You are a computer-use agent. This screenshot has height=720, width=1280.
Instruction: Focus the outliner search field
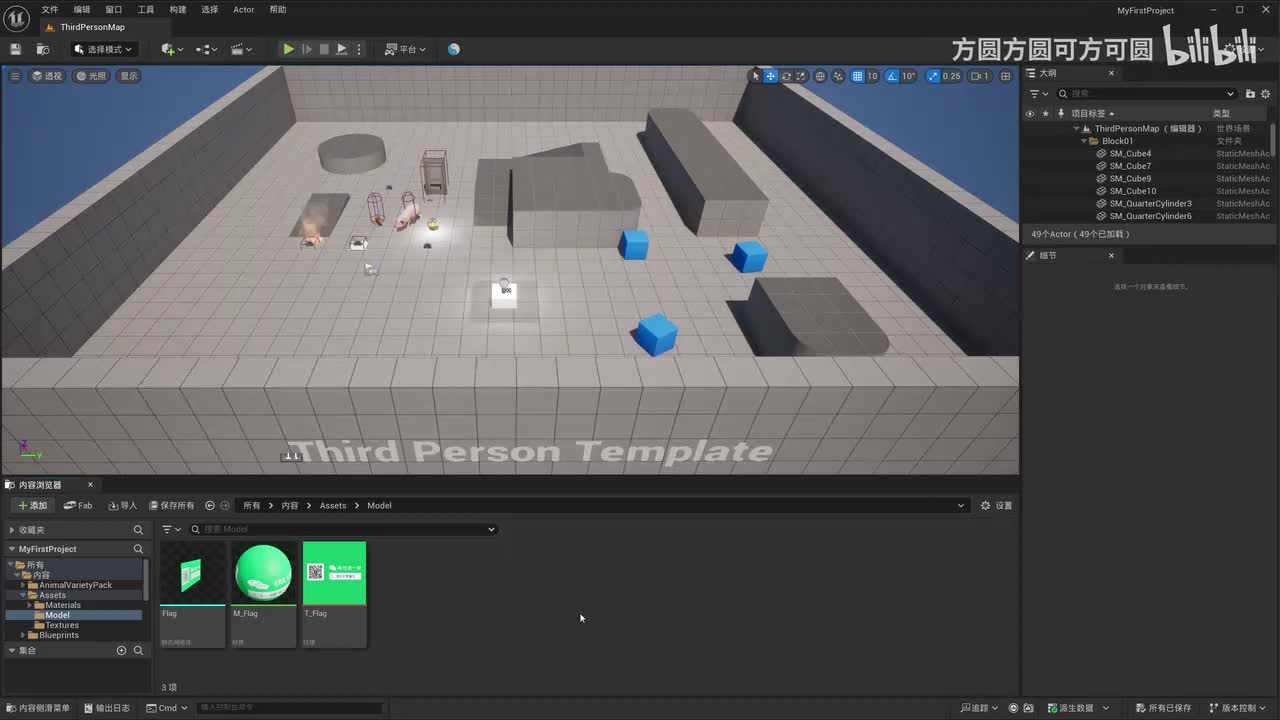click(1147, 94)
